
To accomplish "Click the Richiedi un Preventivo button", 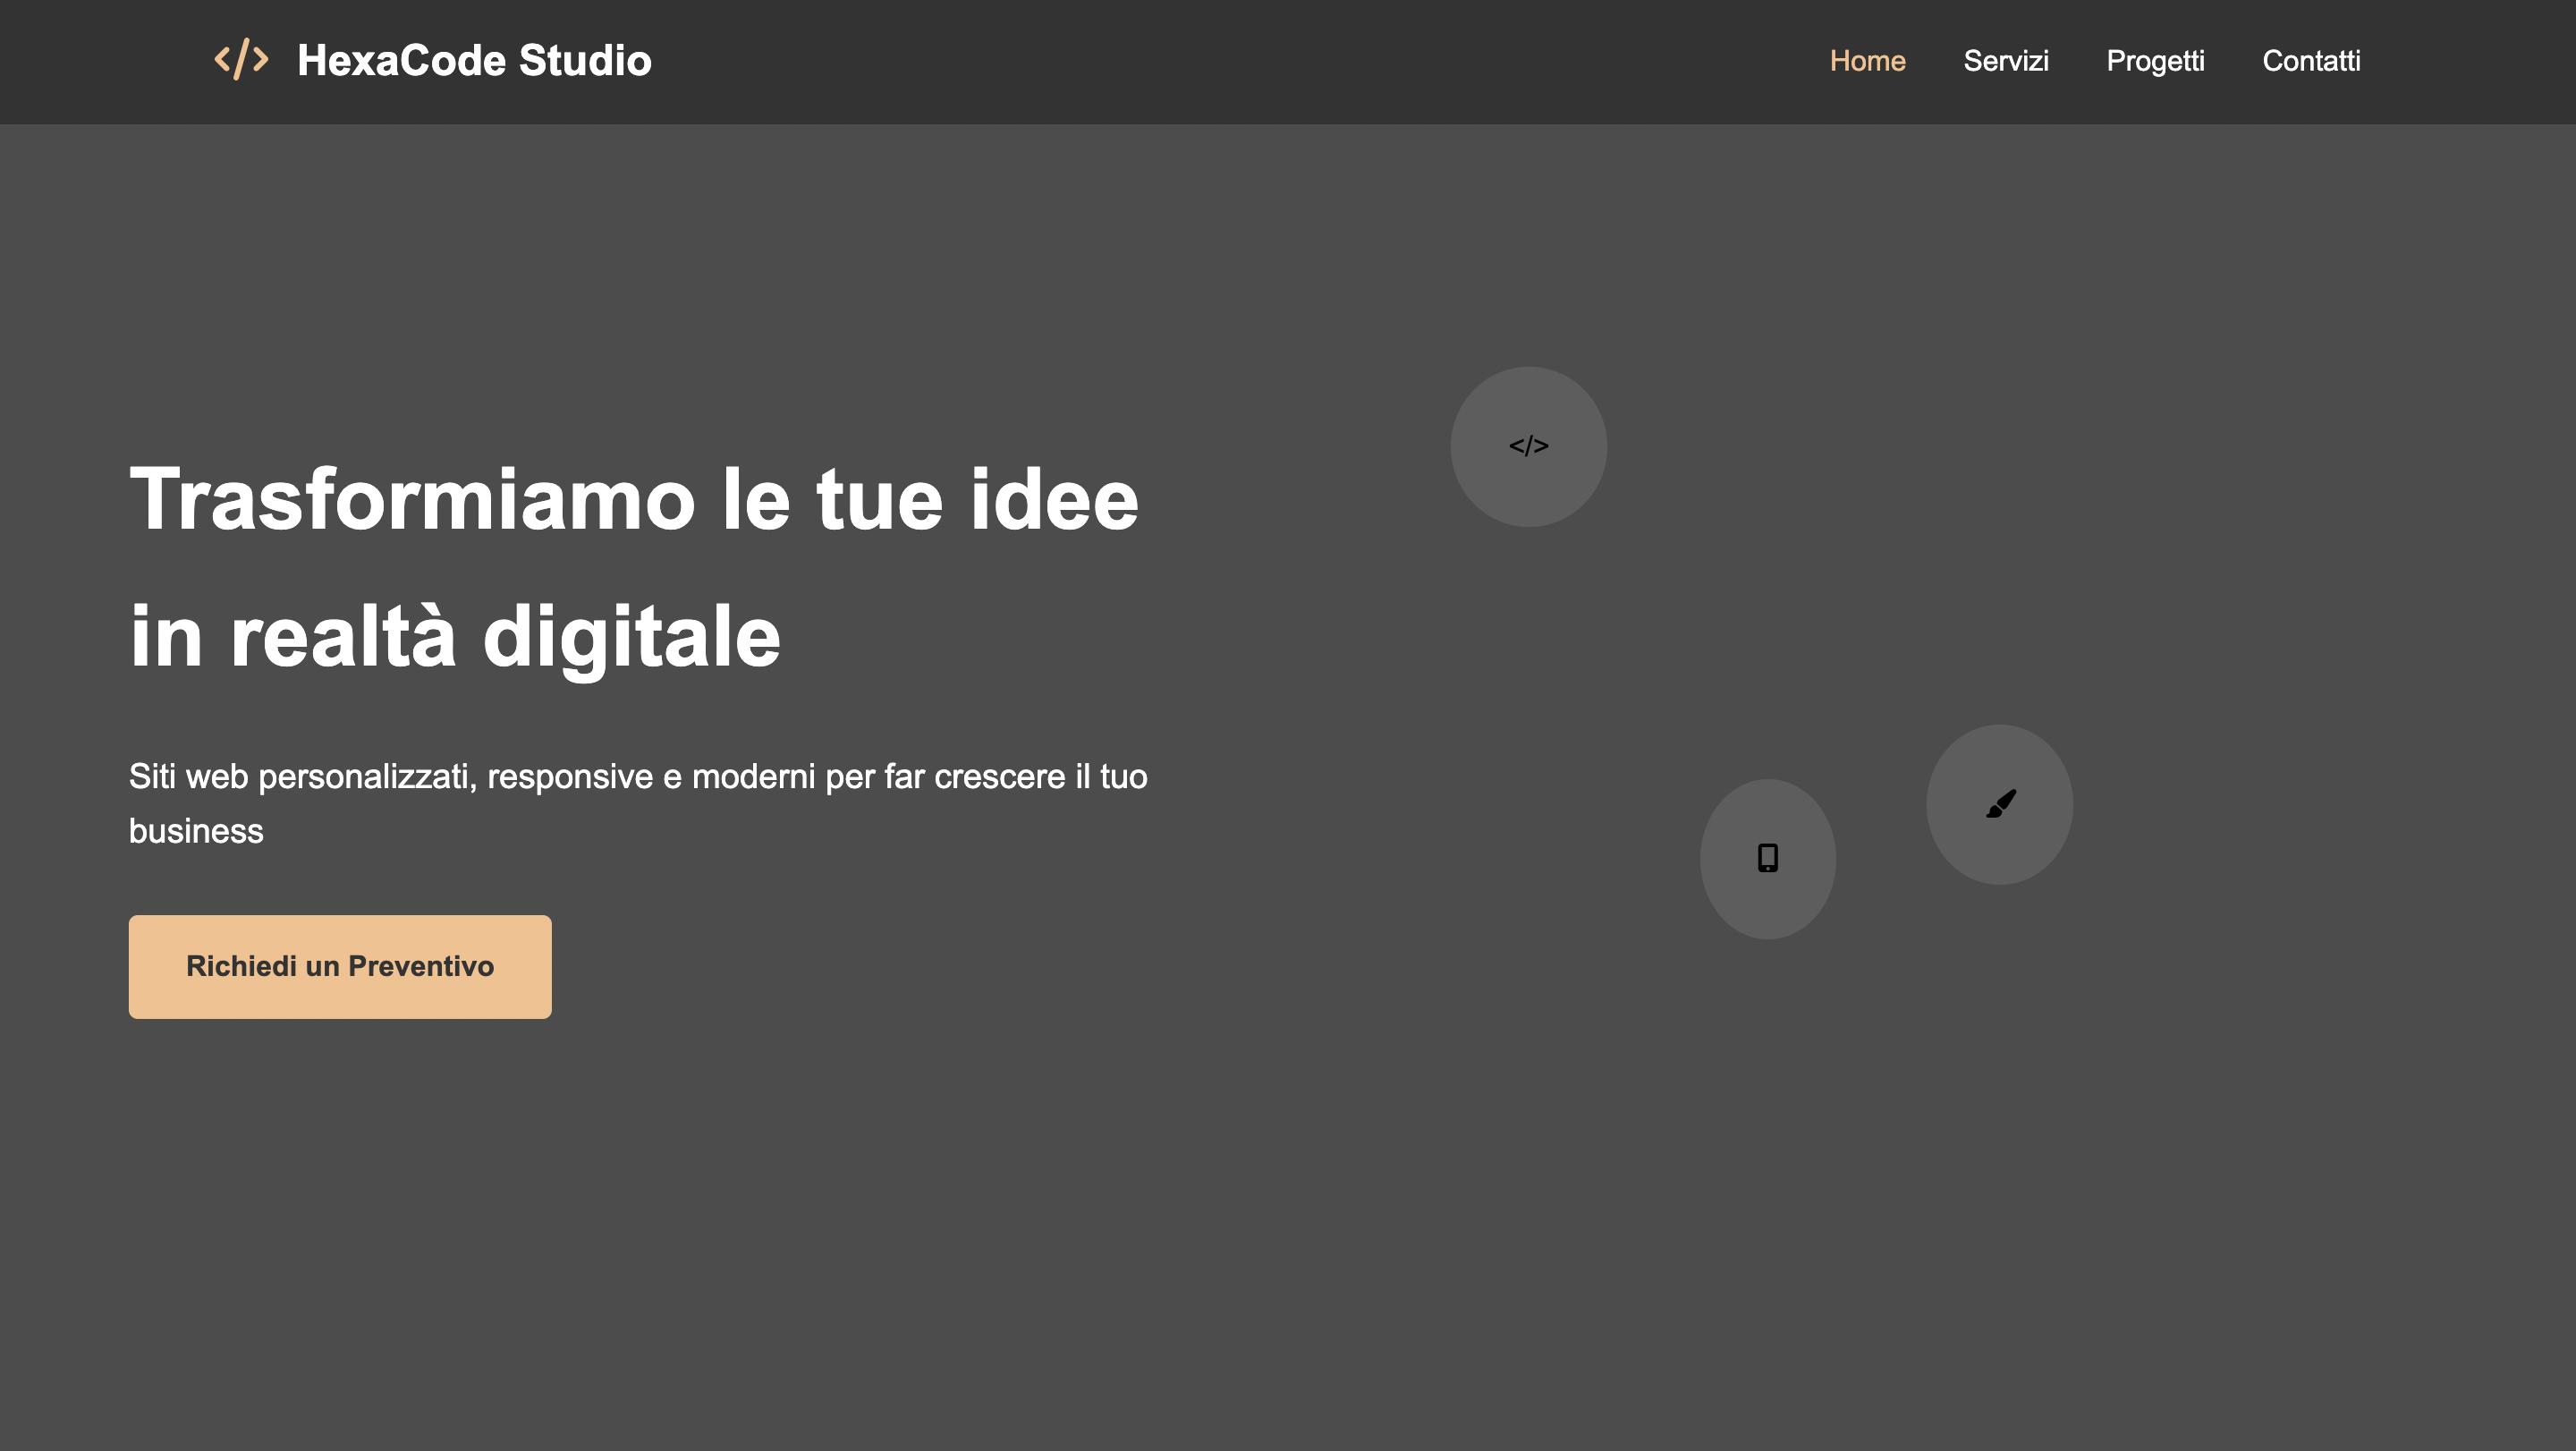I will 340,966.
